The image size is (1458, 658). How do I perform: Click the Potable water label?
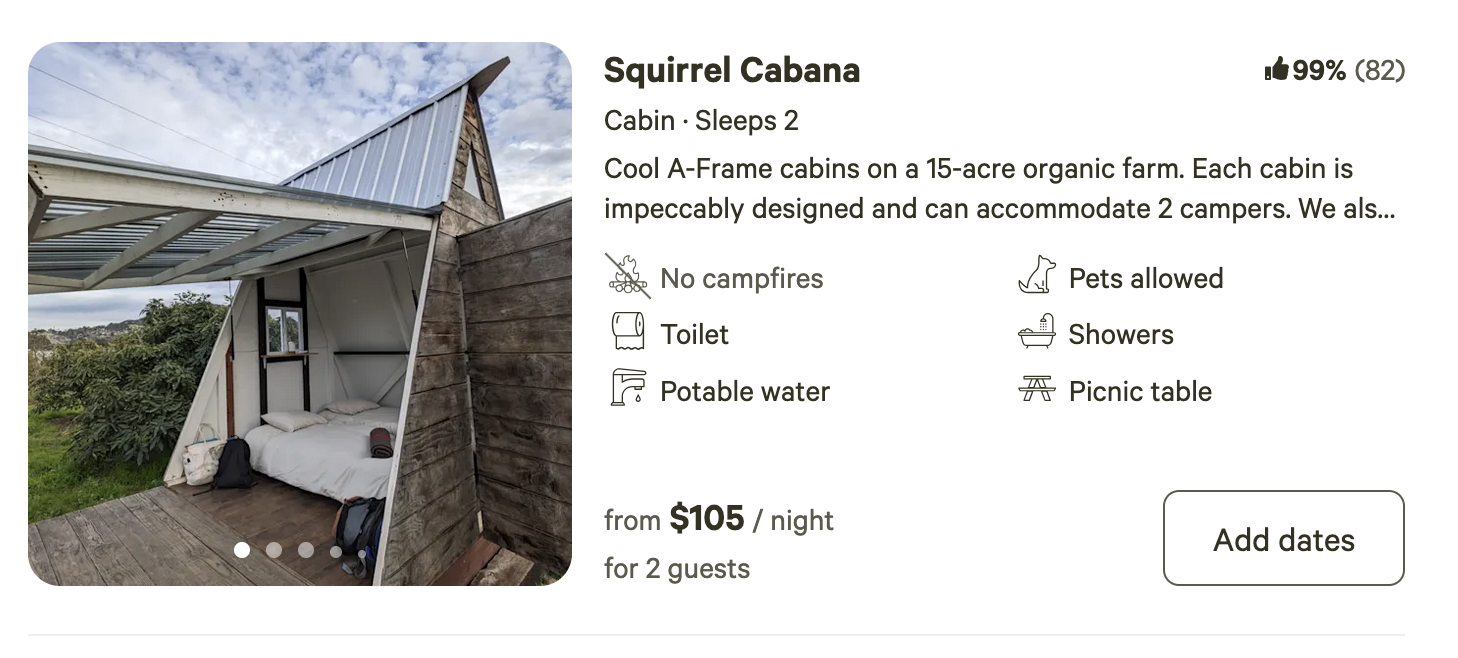click(x=744, y=391)
